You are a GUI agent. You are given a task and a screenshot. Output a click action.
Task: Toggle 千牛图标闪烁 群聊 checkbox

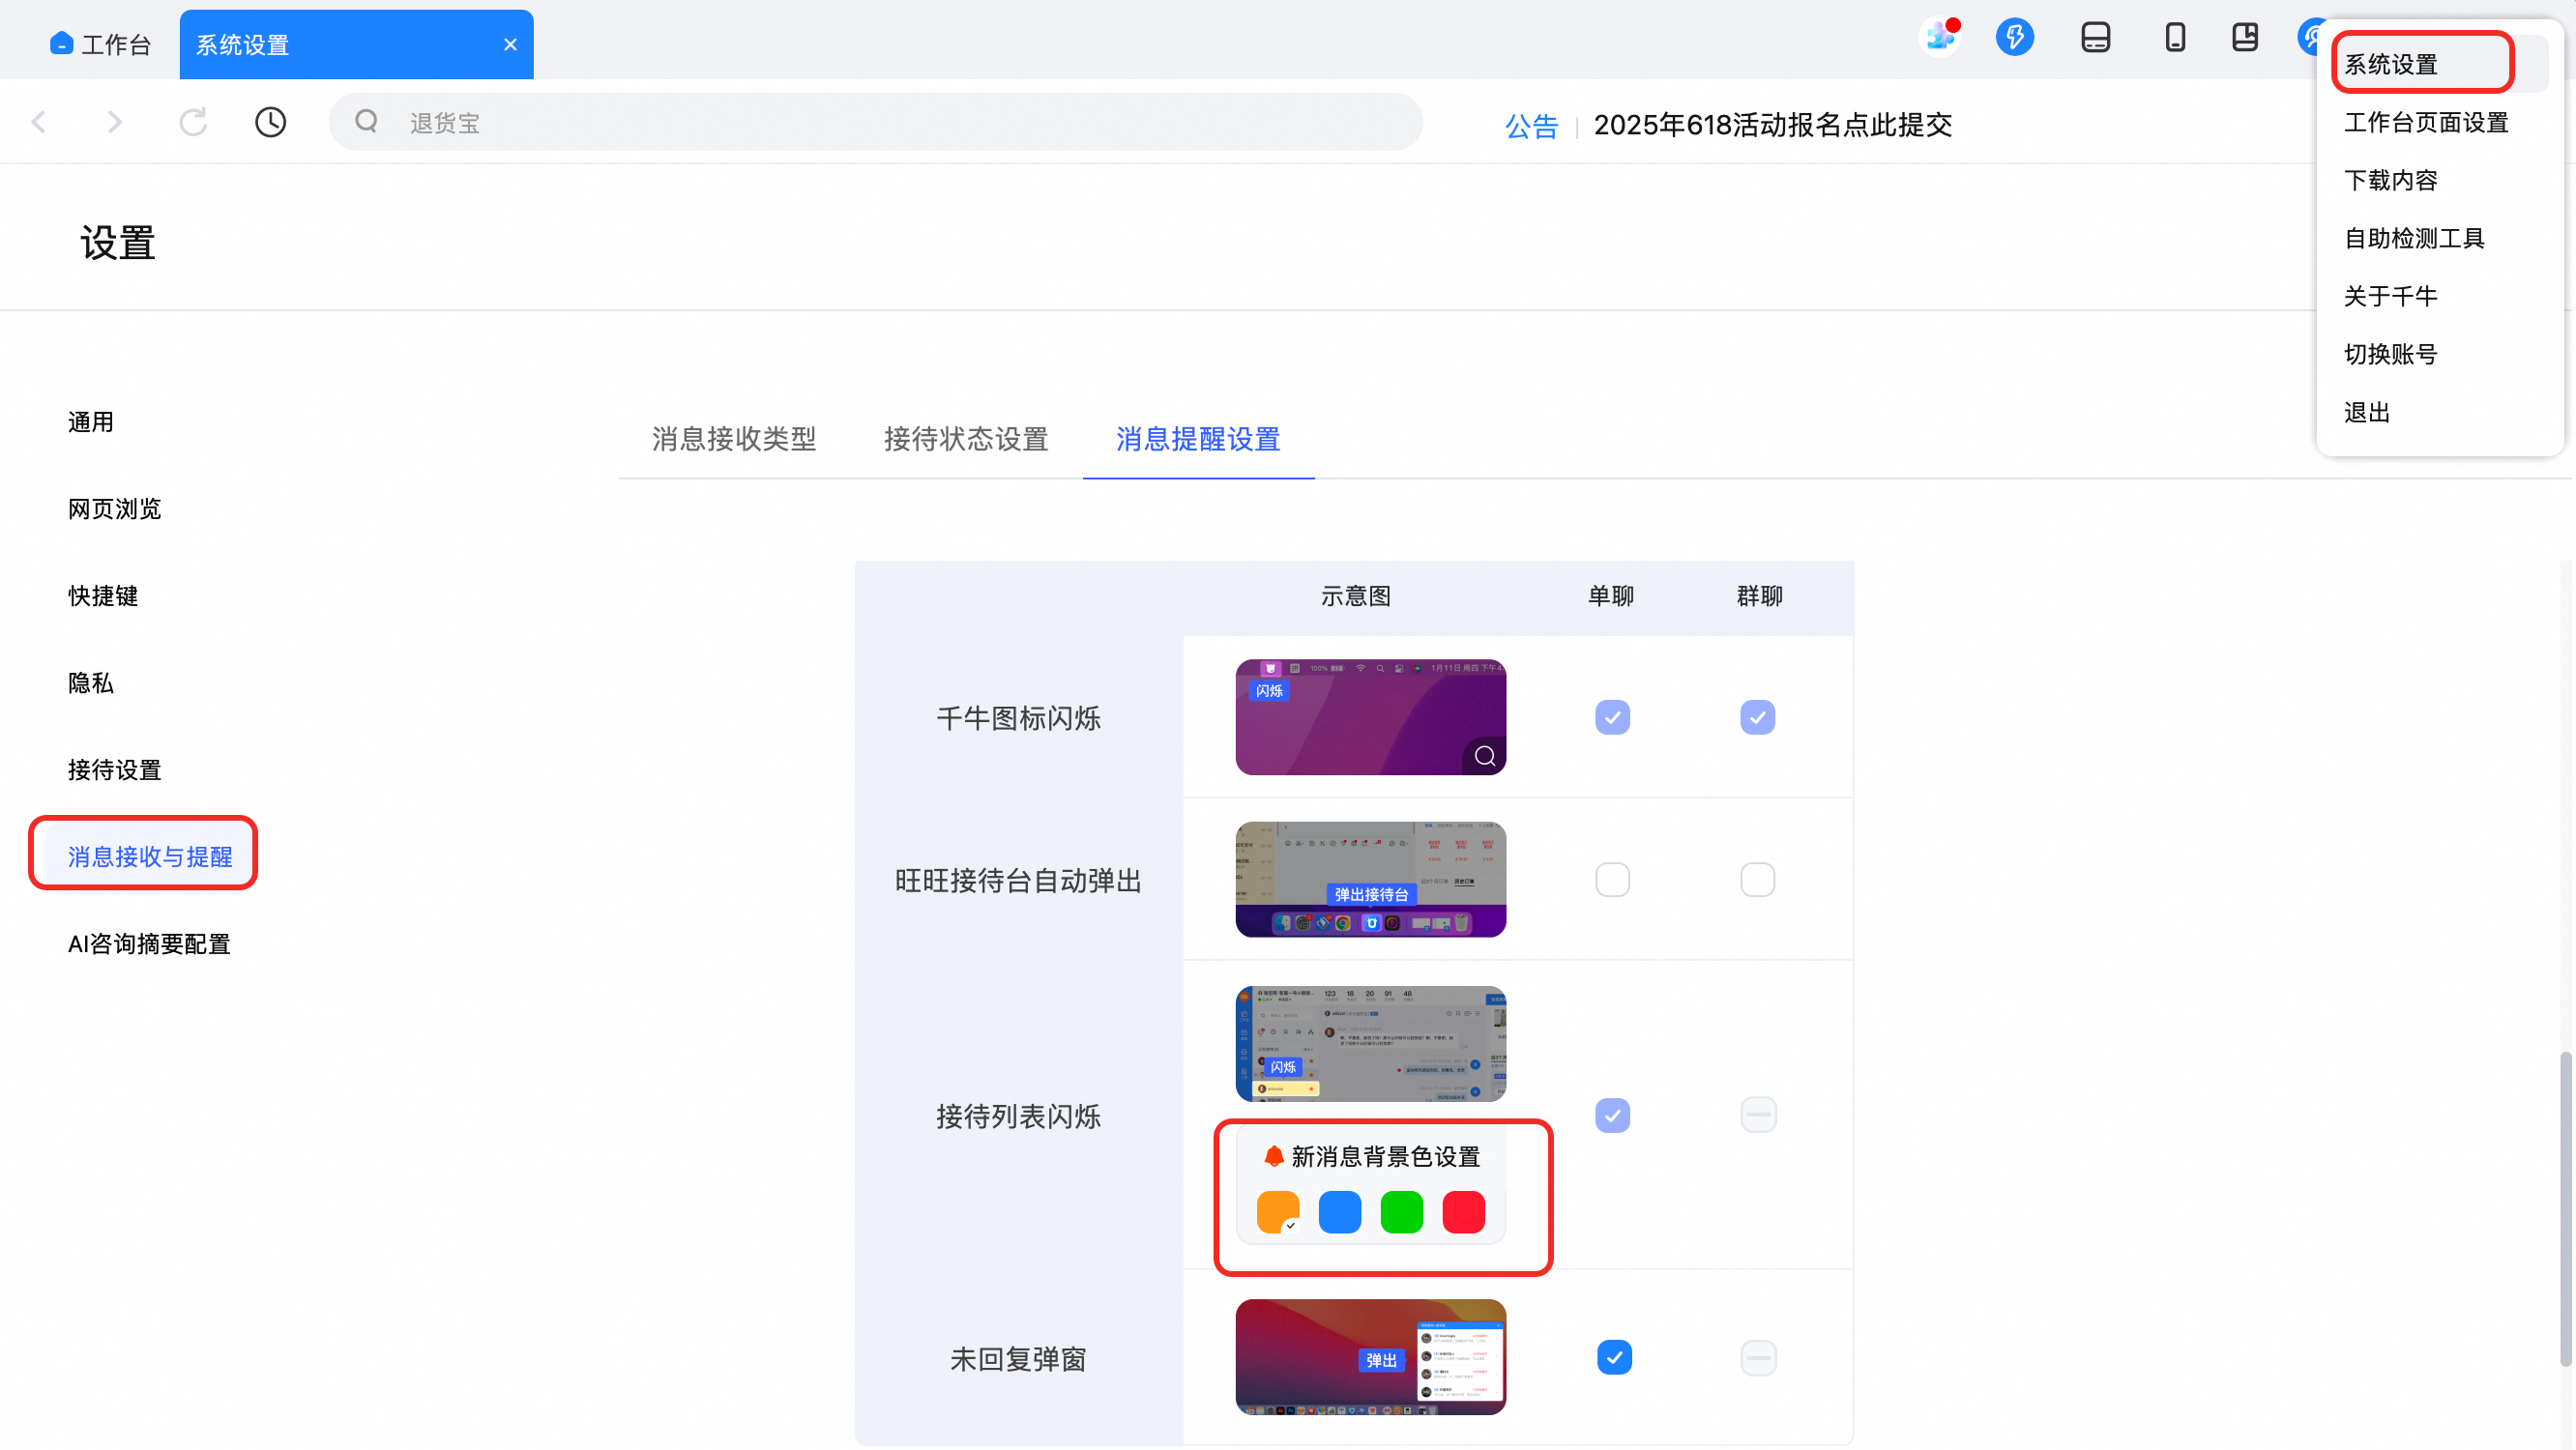[x=1757, y=717]
